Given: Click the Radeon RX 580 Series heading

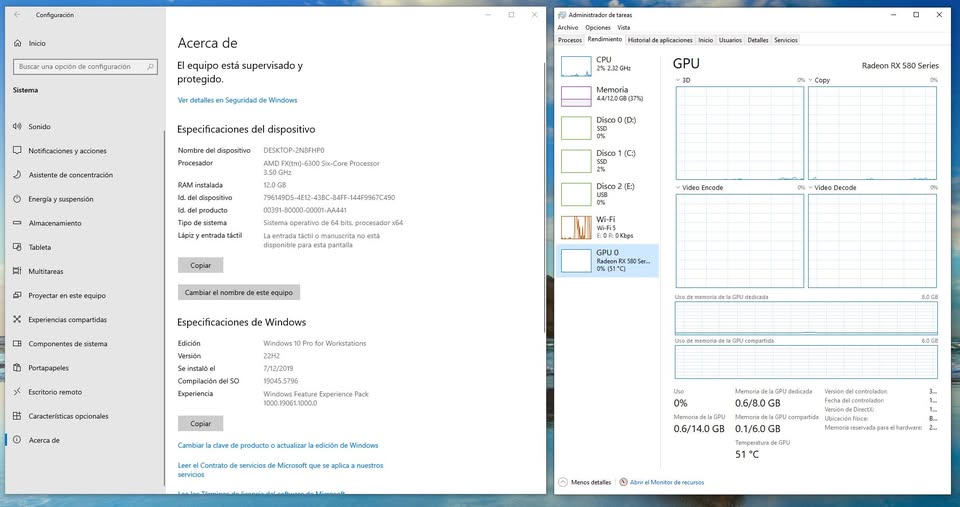Looking at the screenshot, I should click(900, 66).
